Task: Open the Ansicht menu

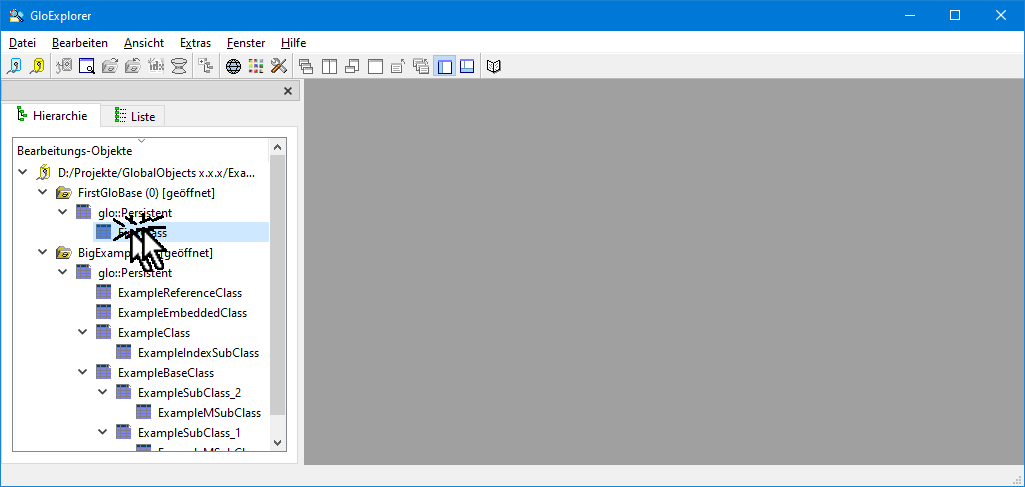Action: click(144, 43)
